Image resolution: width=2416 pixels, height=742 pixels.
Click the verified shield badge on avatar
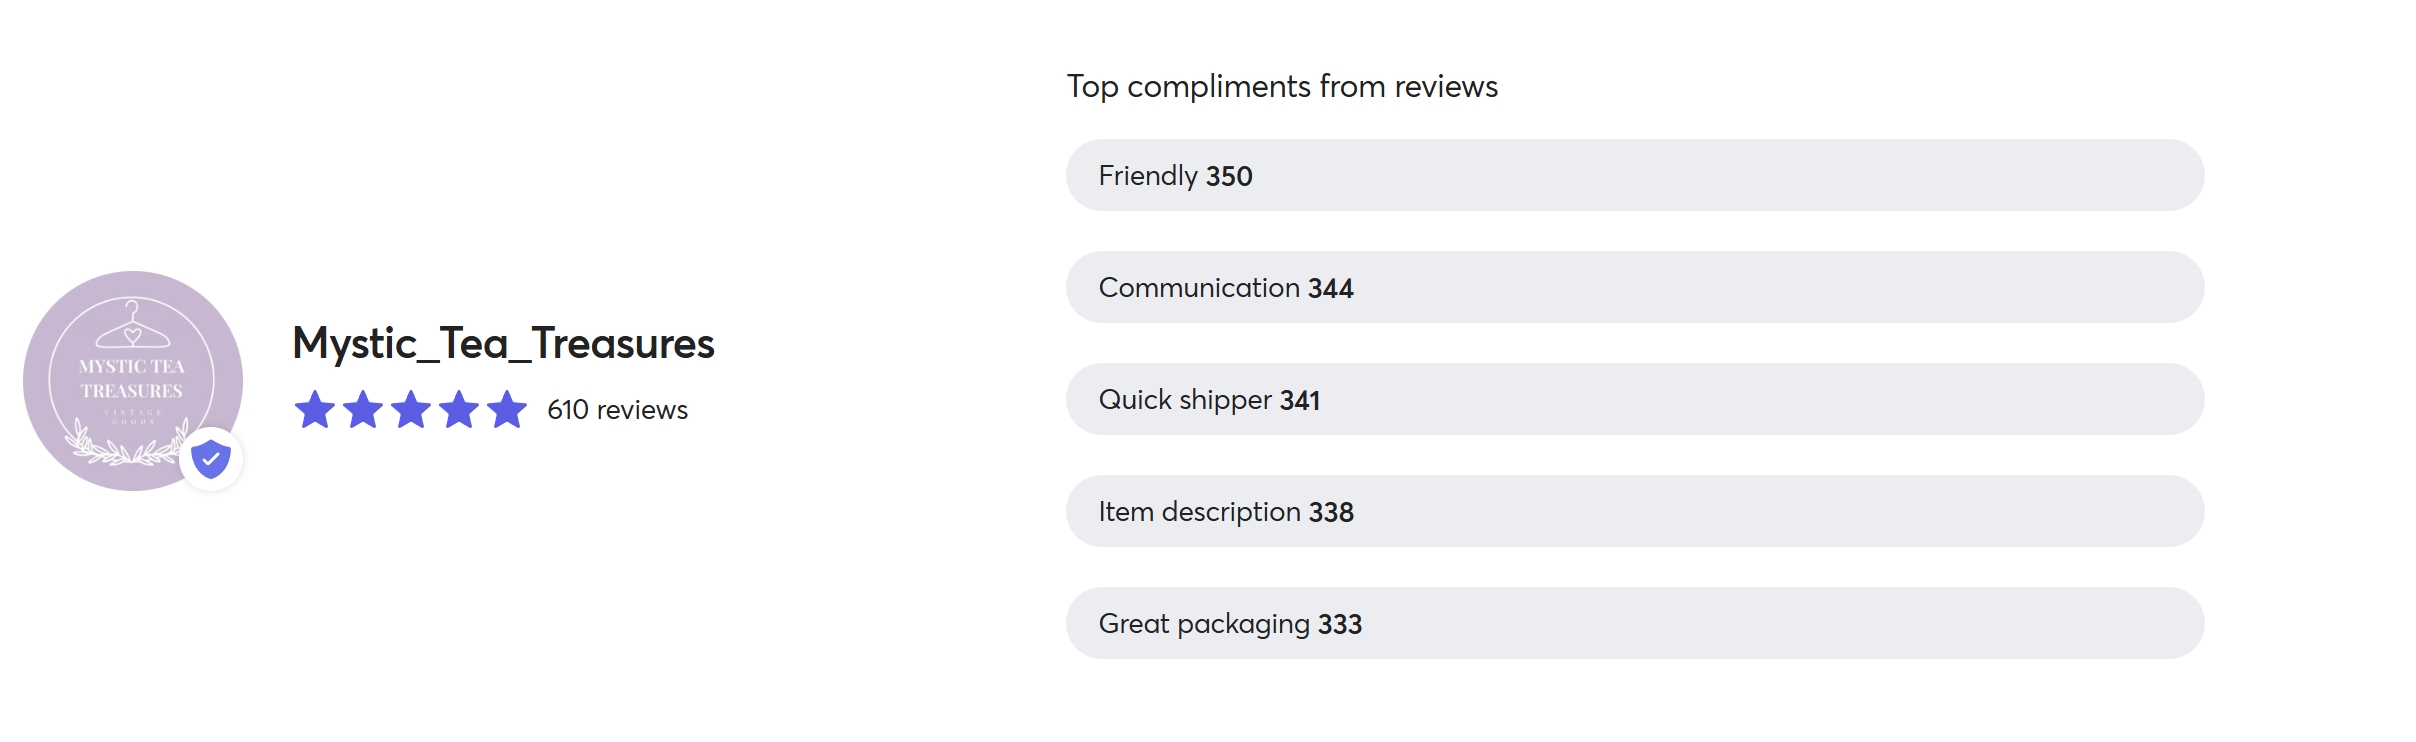pos(211,459)
